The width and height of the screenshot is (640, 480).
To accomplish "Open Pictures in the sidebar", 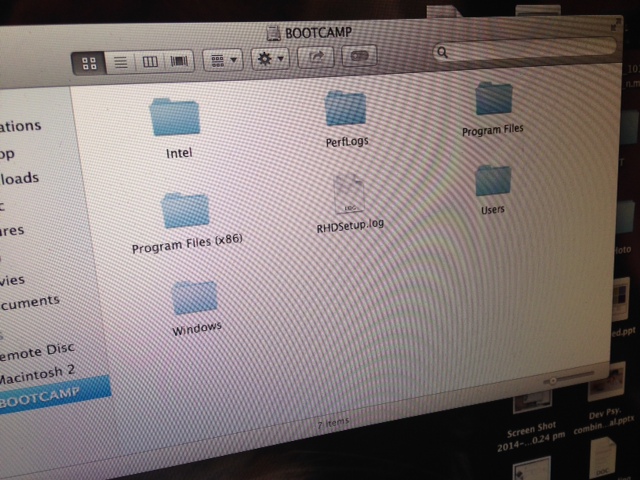I will 12,231.
